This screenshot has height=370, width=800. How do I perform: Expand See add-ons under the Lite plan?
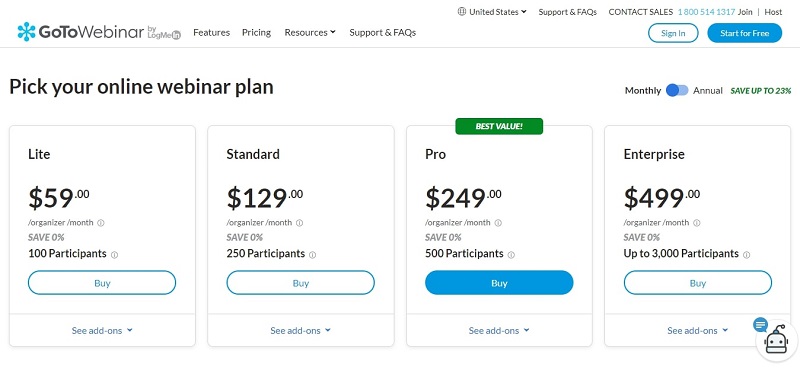click(x=102, y=330)
